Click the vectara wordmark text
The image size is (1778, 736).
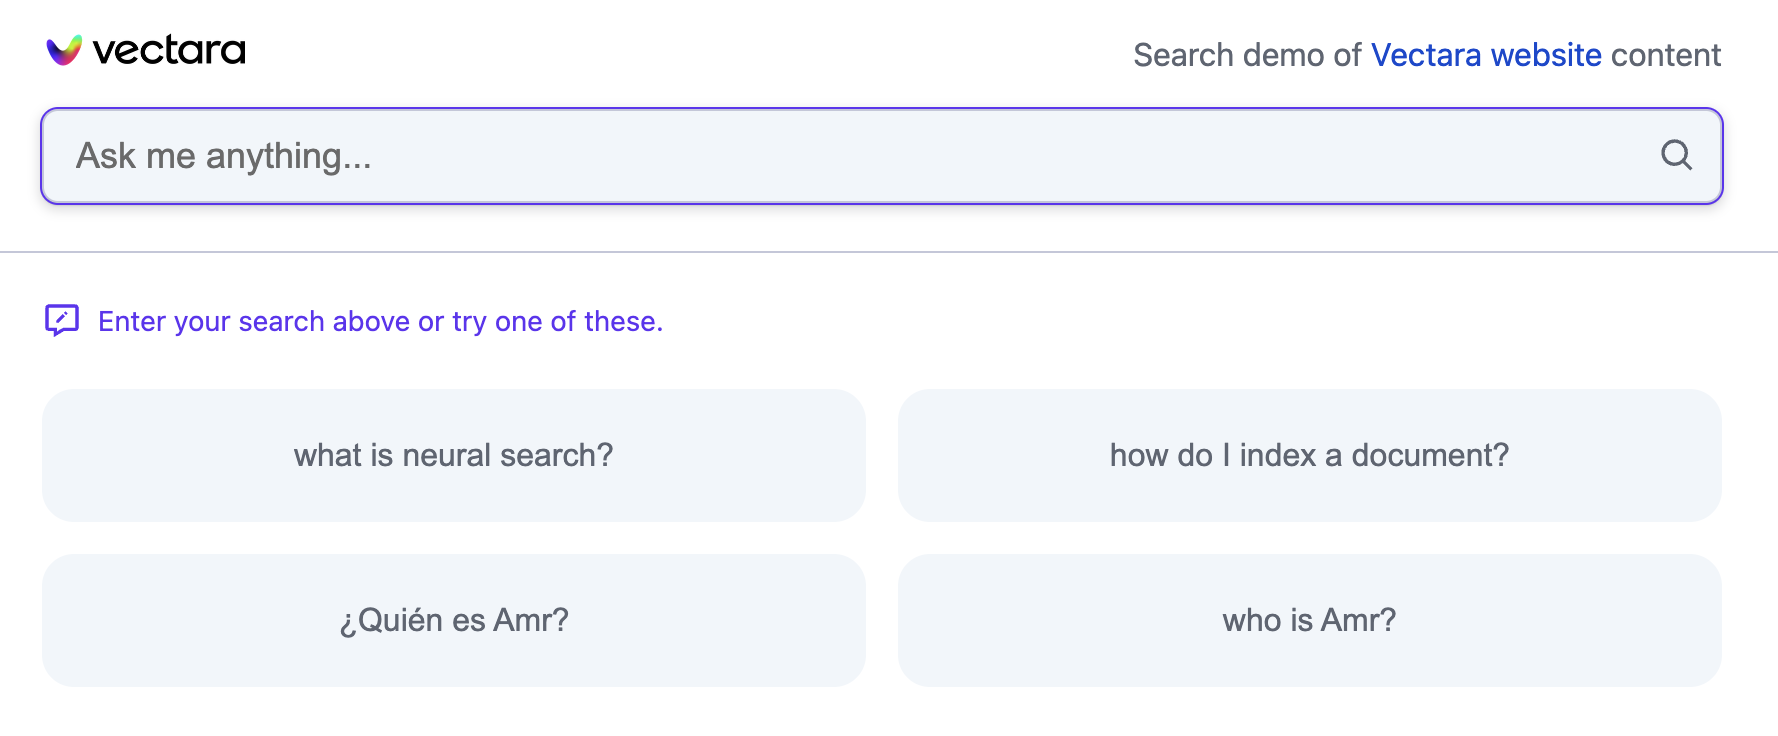[x=169, y=50]
